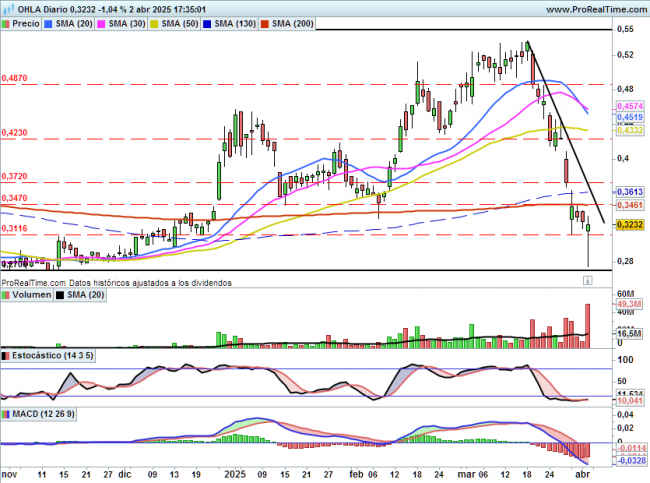Click the 0,4230 level label
650x483 pixels.
[x=14, y=133]
